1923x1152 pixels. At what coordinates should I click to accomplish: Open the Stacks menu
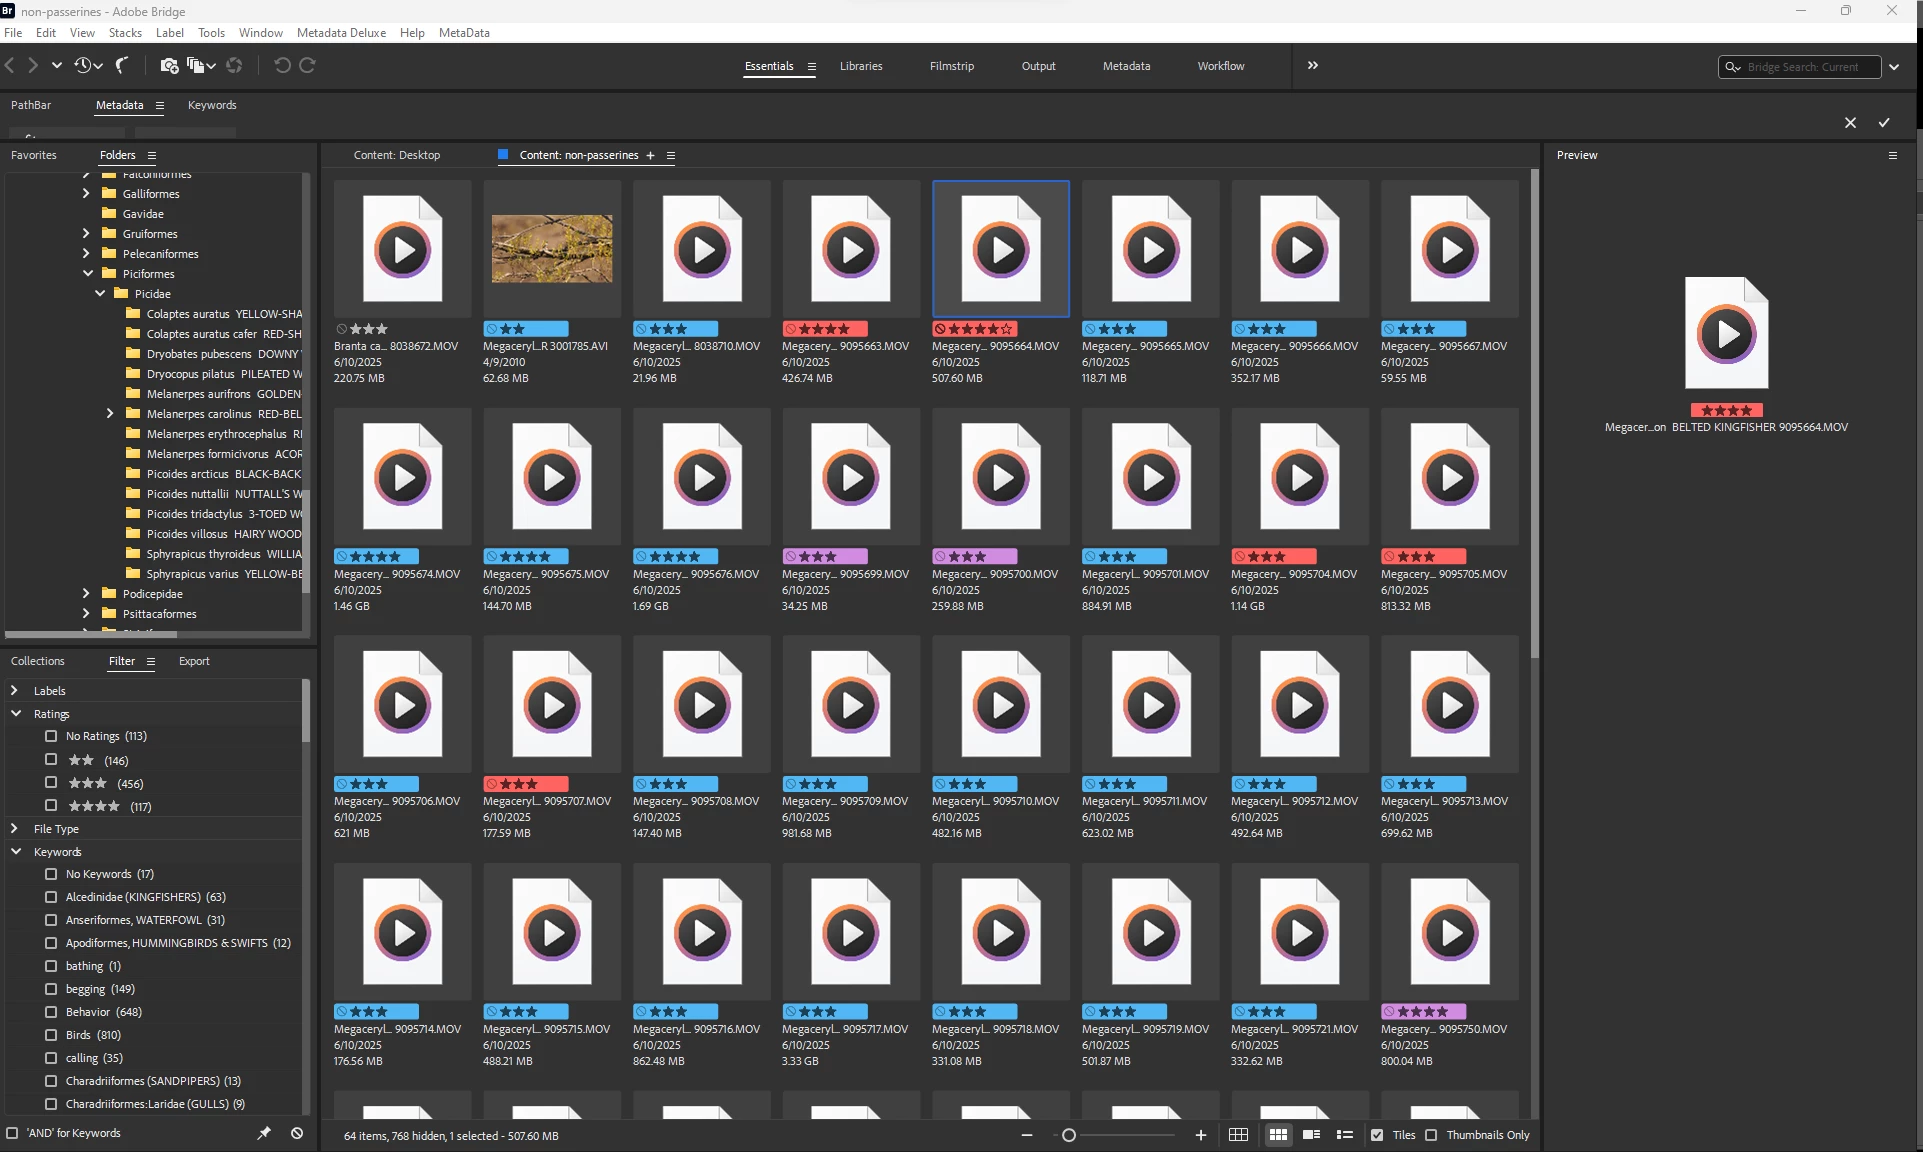point(125,33)
